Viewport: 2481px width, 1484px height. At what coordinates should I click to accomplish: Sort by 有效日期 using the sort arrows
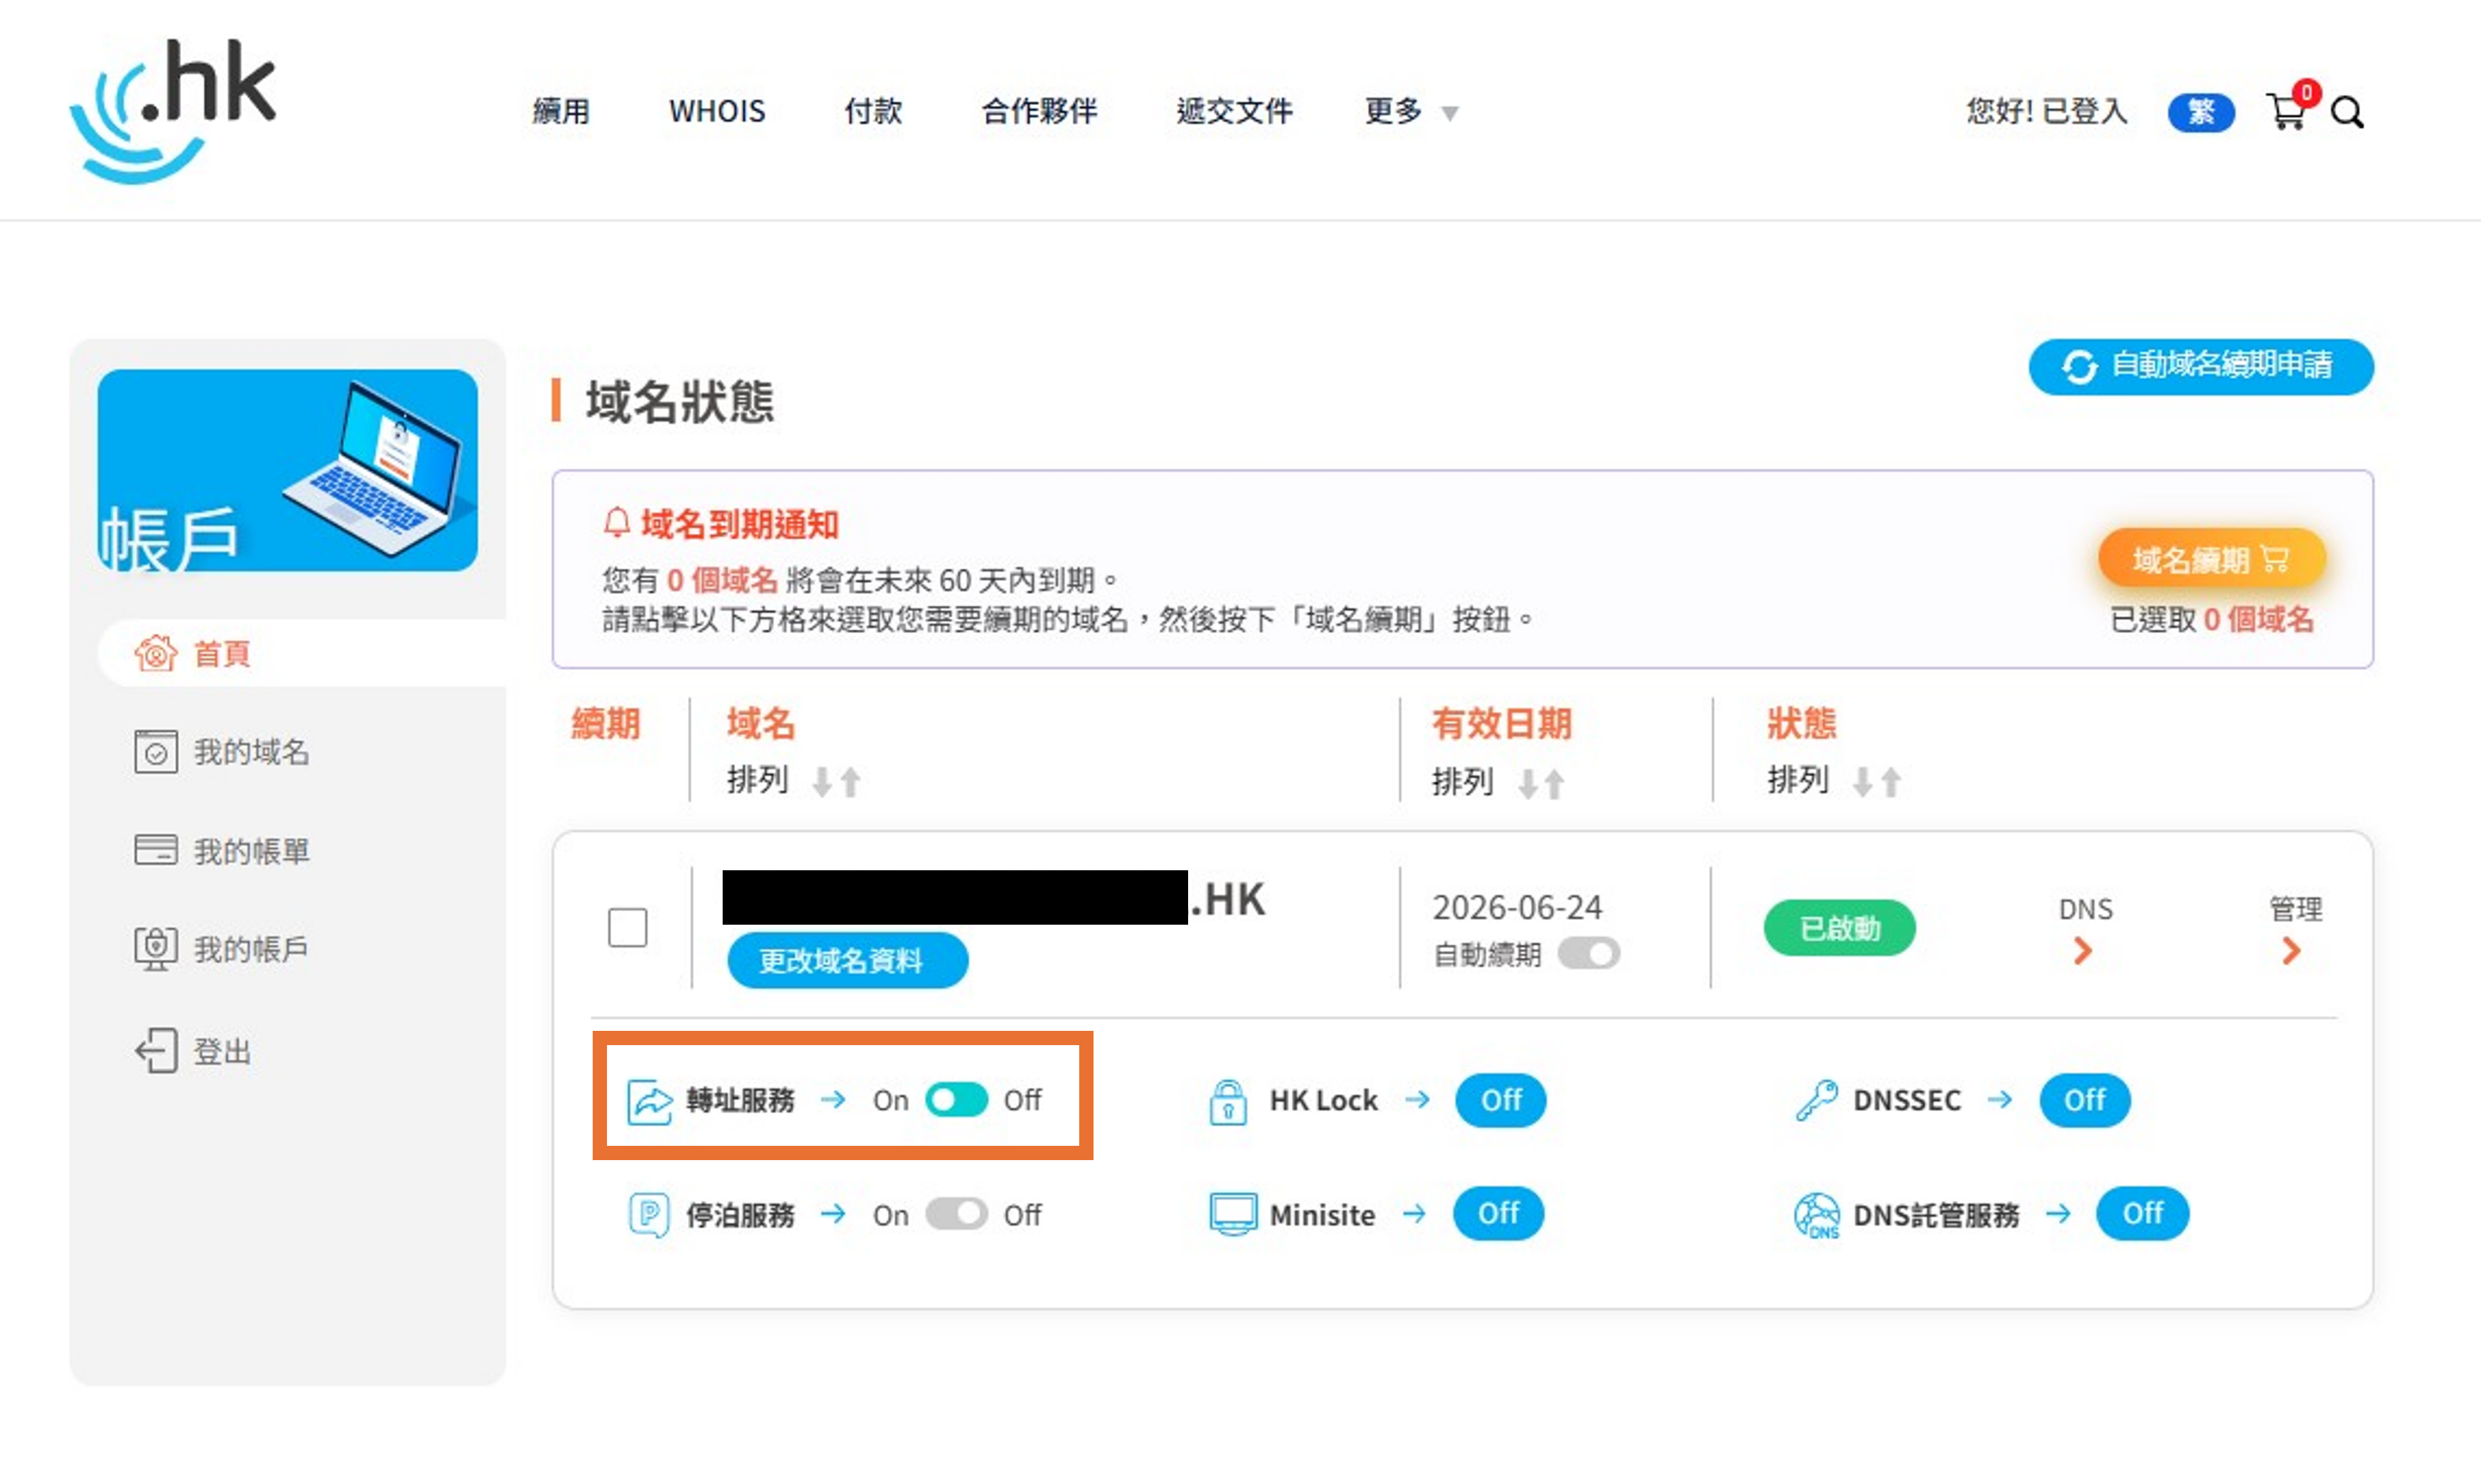point(1540,783)
